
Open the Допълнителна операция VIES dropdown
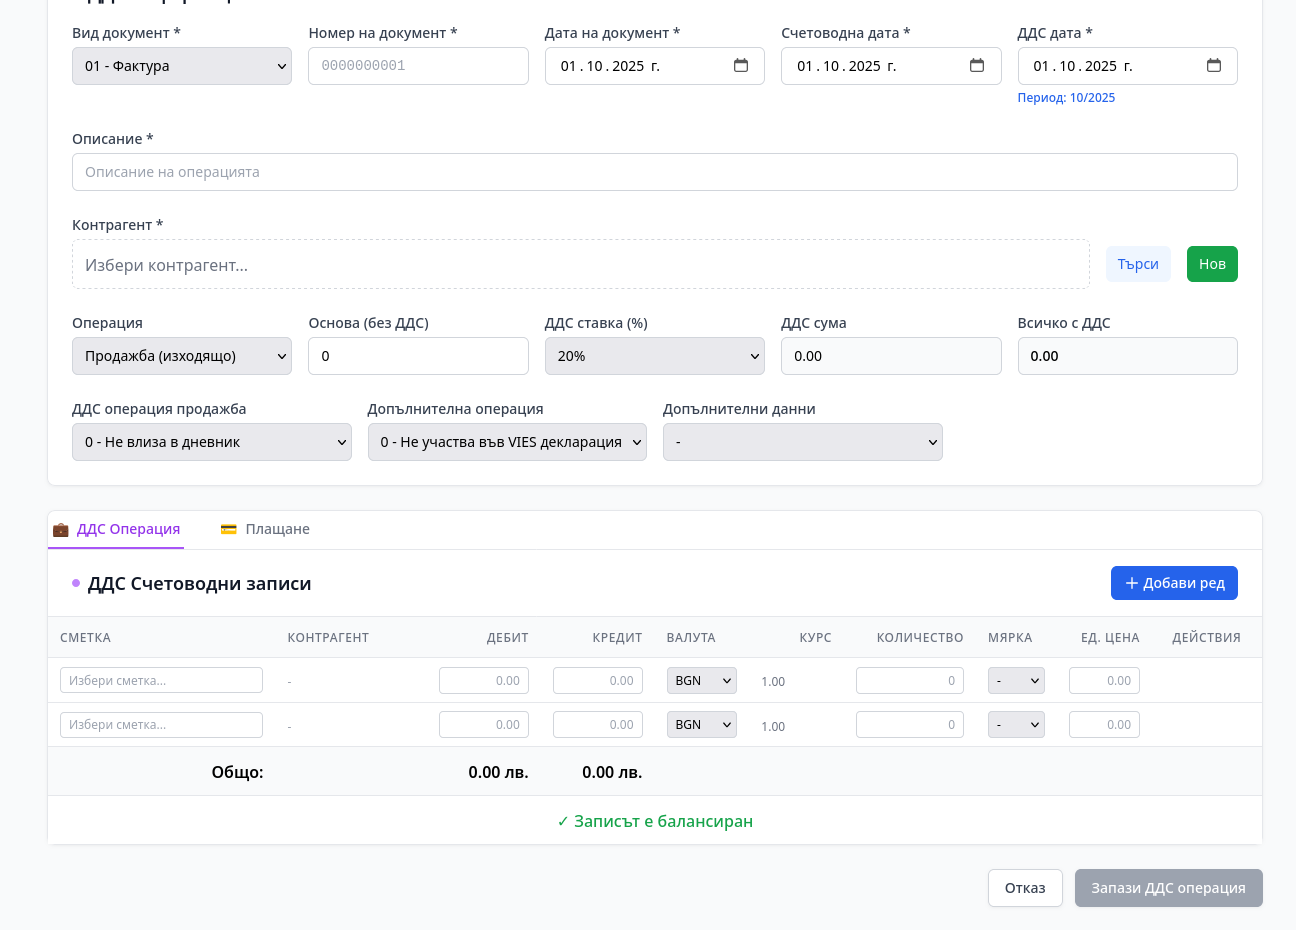(507, 442)
